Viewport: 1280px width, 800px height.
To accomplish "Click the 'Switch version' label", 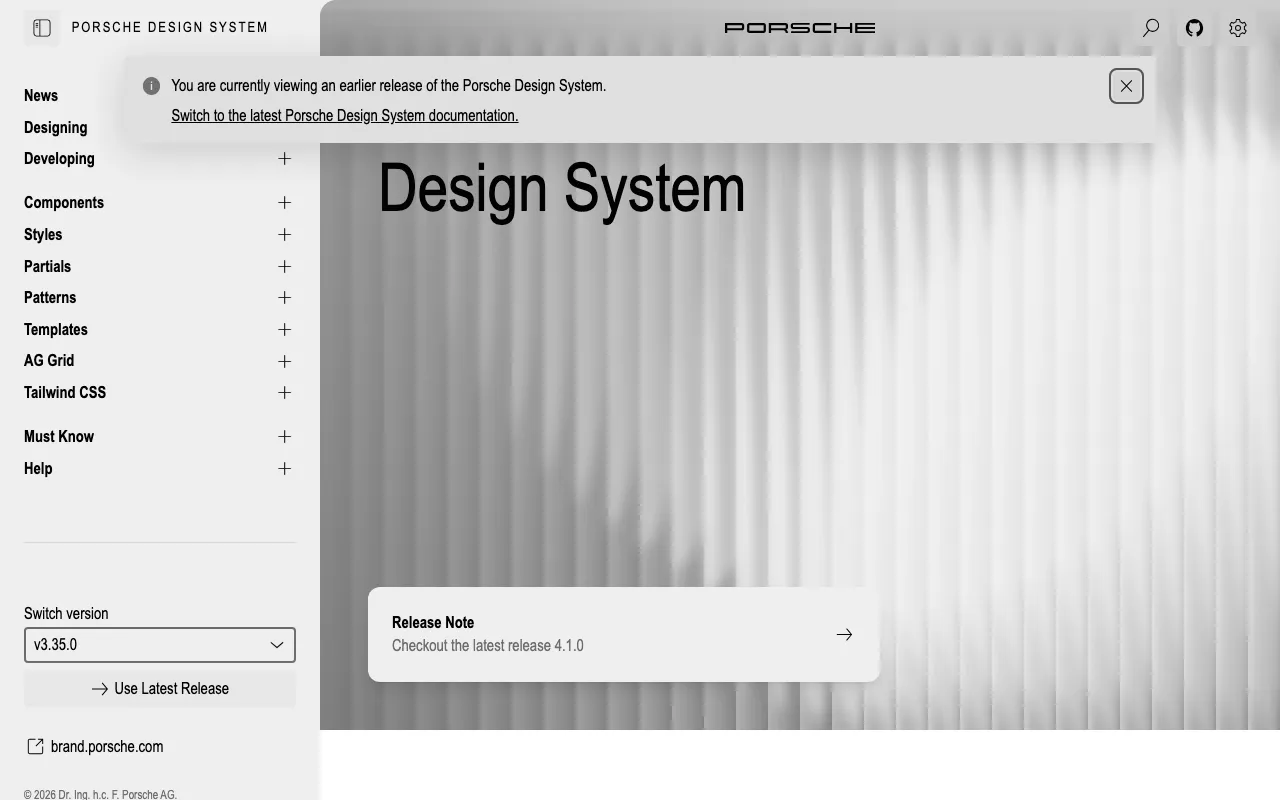I will pos(66,613).
